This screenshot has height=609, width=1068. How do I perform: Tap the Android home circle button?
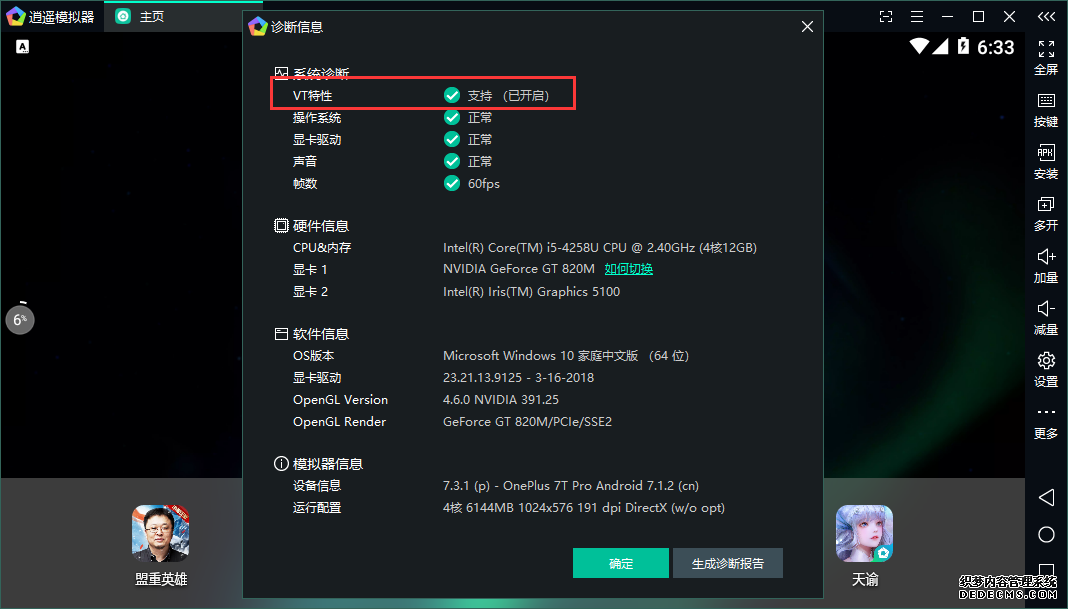point(1046,534)
